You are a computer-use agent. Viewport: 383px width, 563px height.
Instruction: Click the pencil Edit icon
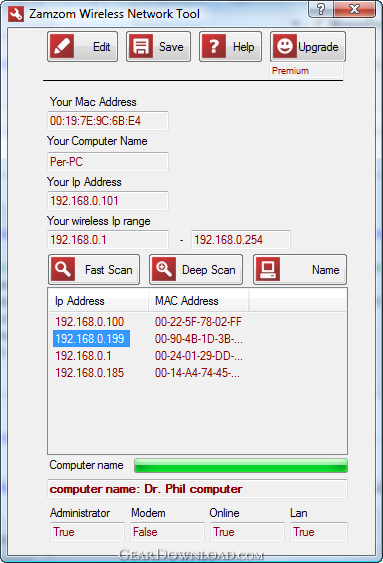pyautogui.click(x=62, y=46)
